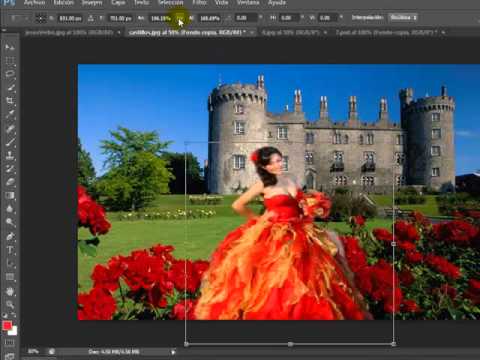The height and width of the screenshot is (360, 480).
Task: Select the History Brush tool
Action: tap(10, 169)
